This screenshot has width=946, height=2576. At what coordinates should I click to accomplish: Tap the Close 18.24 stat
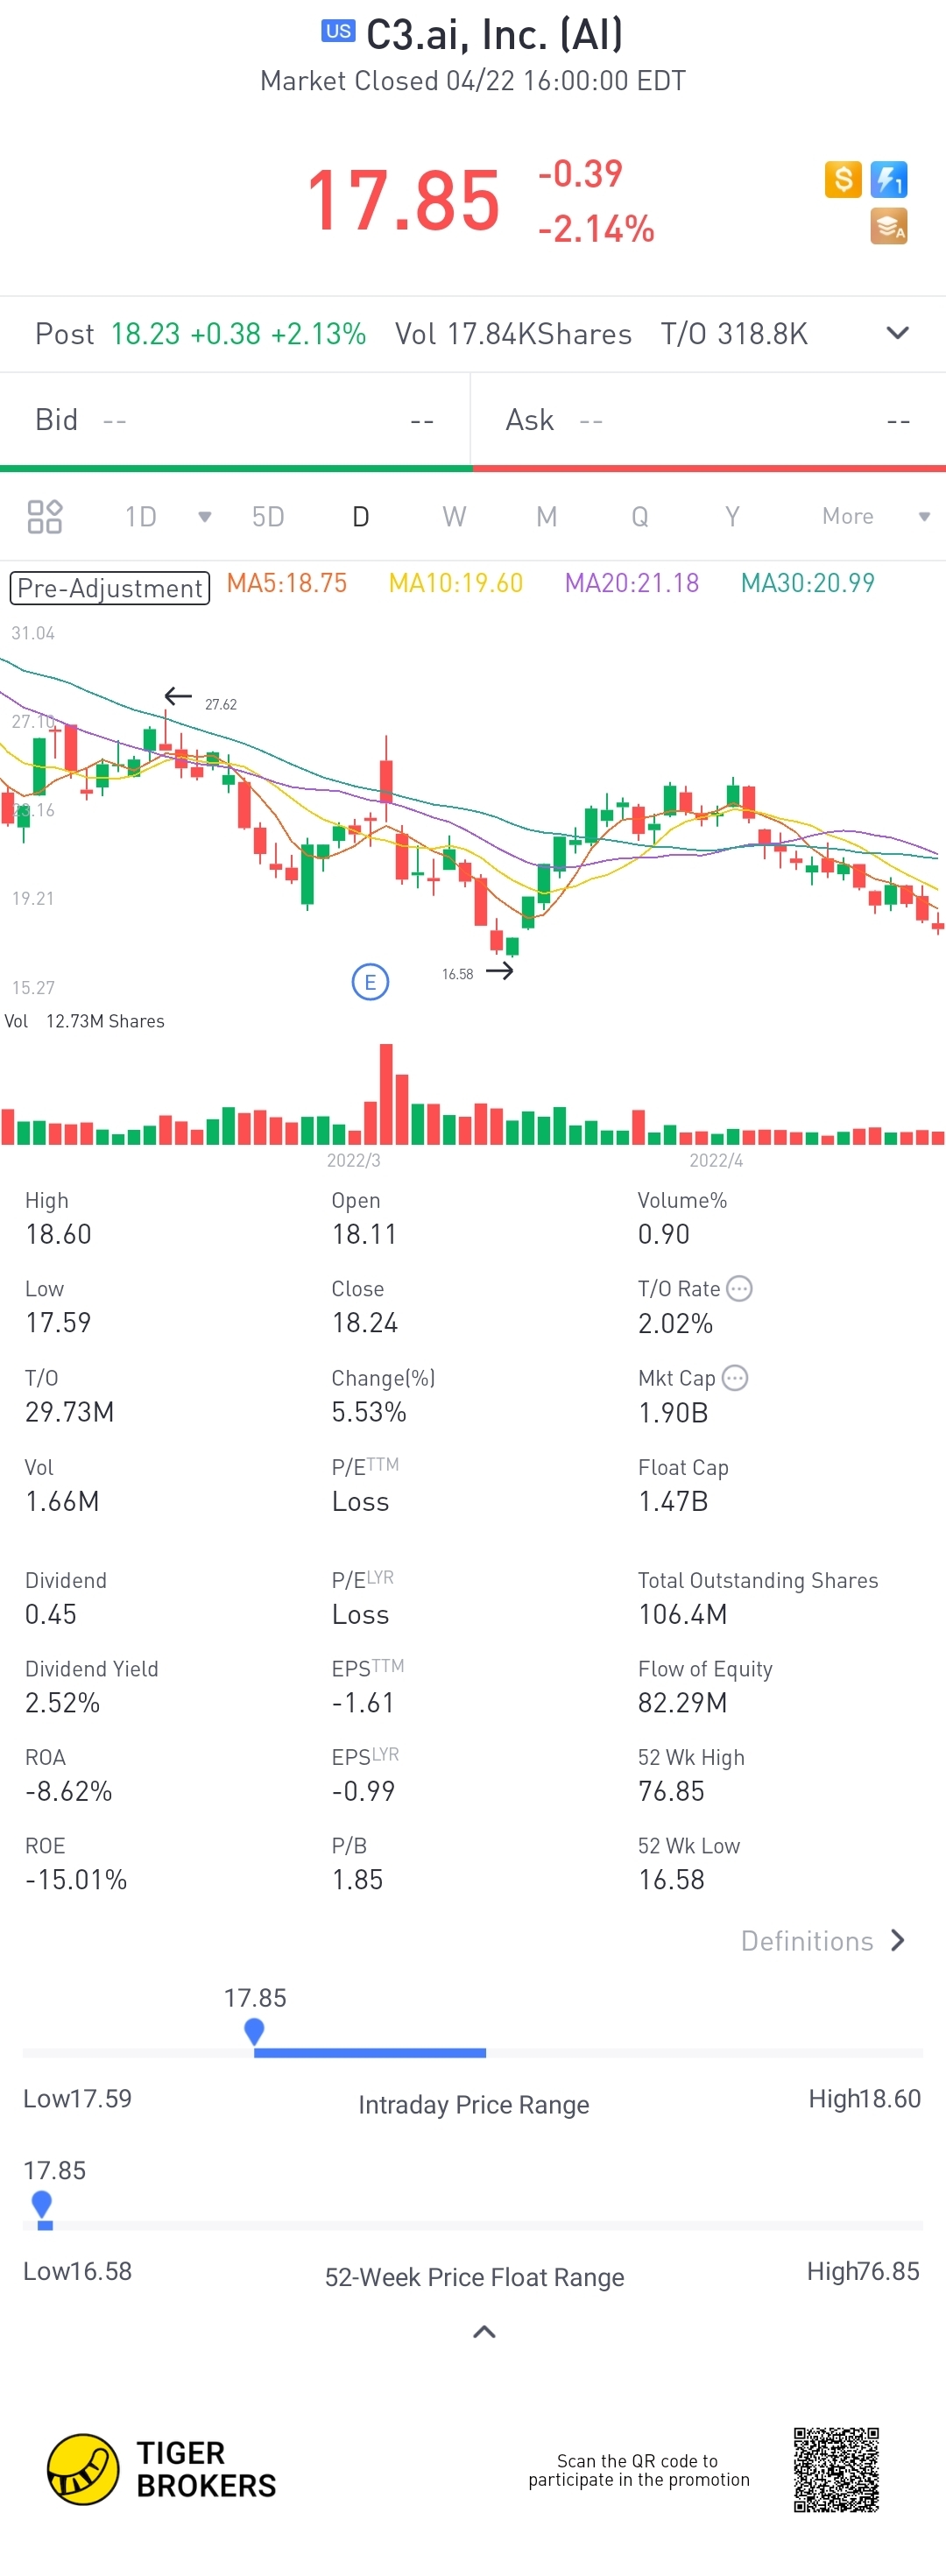365,1307
